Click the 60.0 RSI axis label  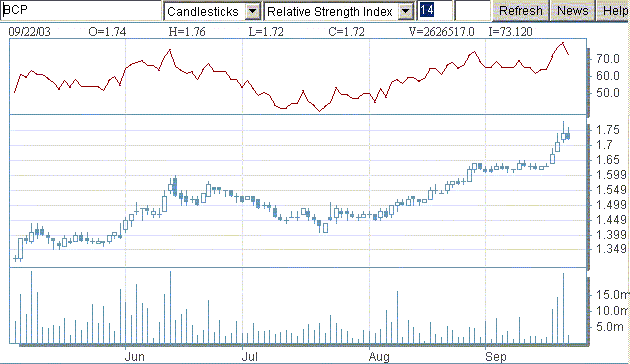[608, 76]
